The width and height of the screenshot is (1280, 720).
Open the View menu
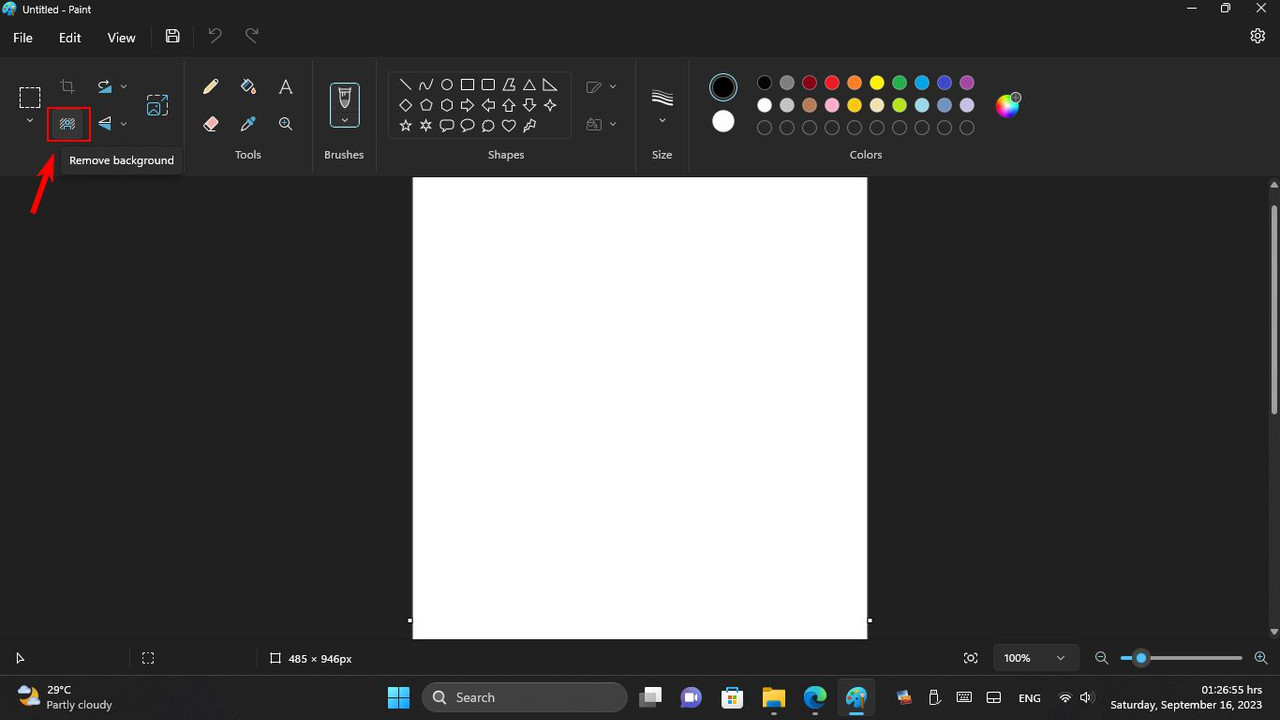click(x=121, y=37)
